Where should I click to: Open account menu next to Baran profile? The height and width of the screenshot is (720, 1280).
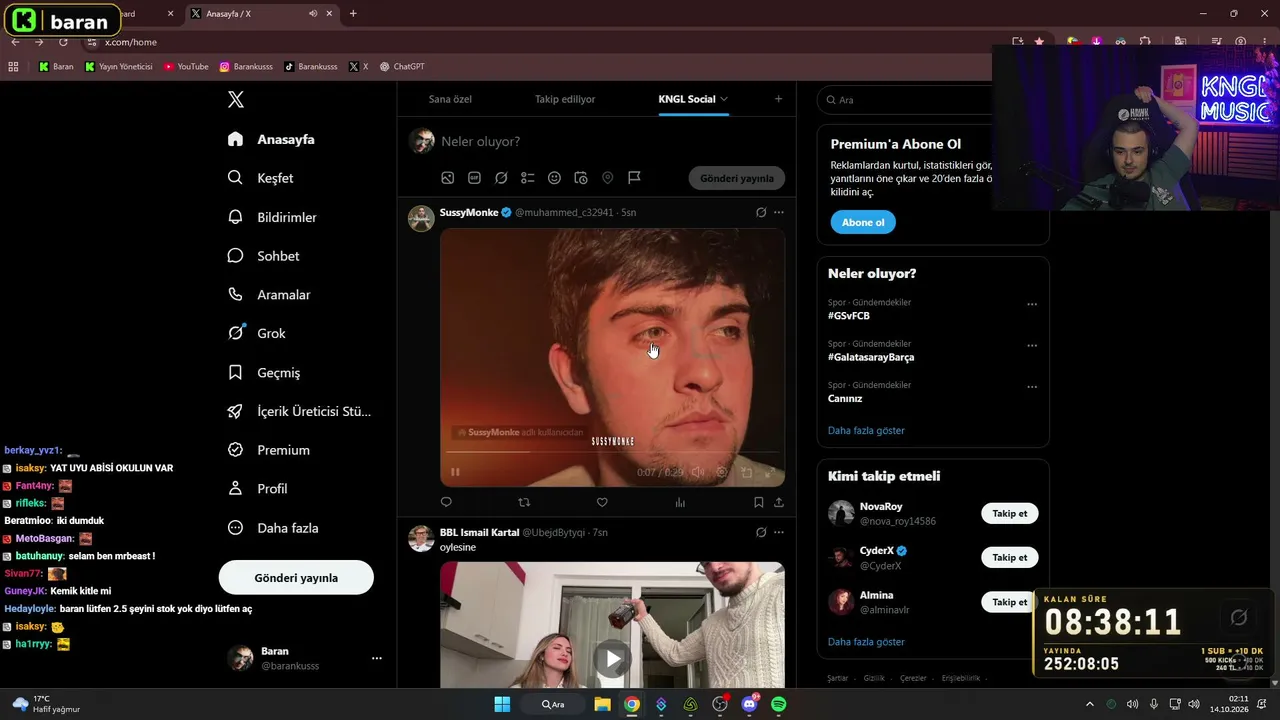point(377,658)
